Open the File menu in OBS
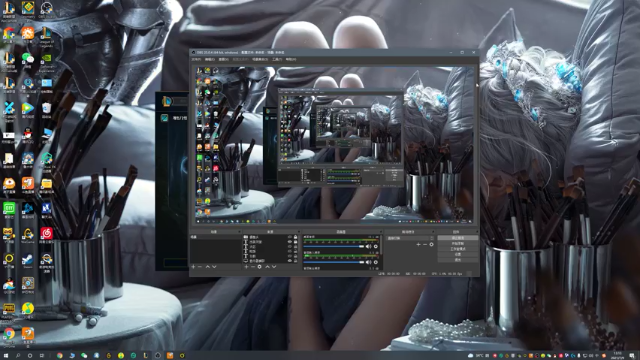Screen dimensions: 640x360 click(196, 60)
